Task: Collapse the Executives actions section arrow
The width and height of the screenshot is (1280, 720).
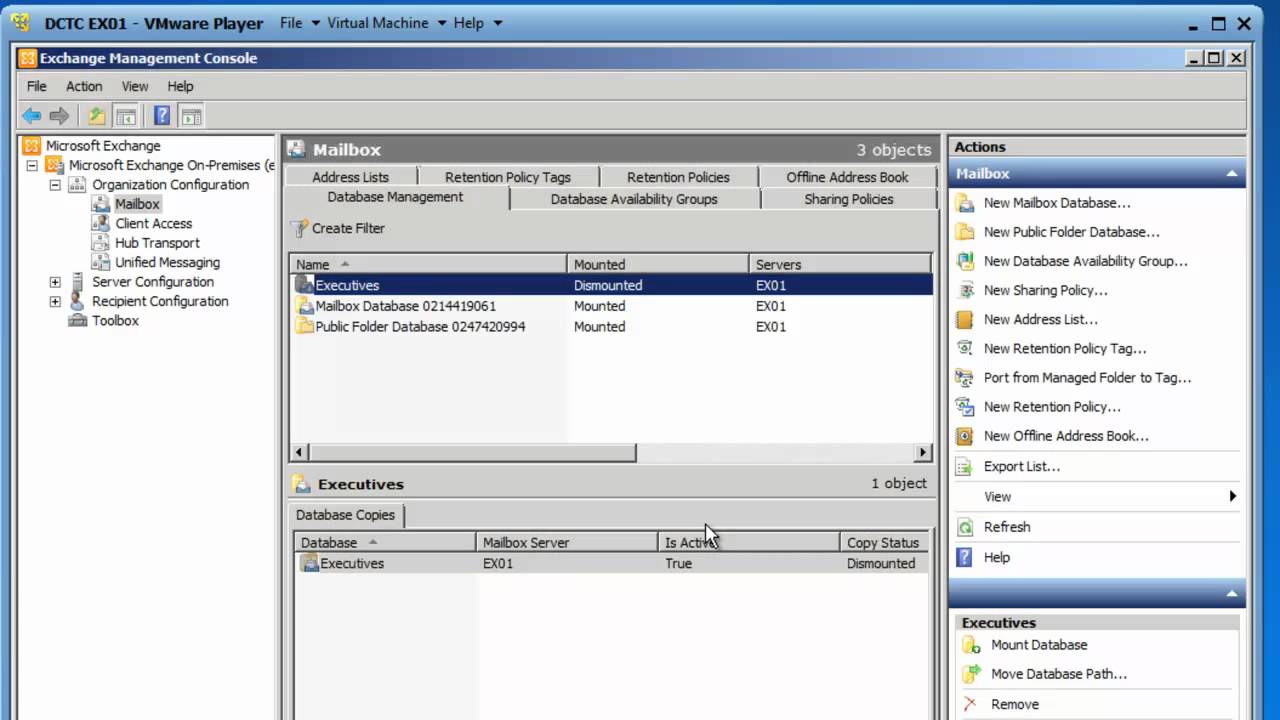Action: click(1232, 594)
